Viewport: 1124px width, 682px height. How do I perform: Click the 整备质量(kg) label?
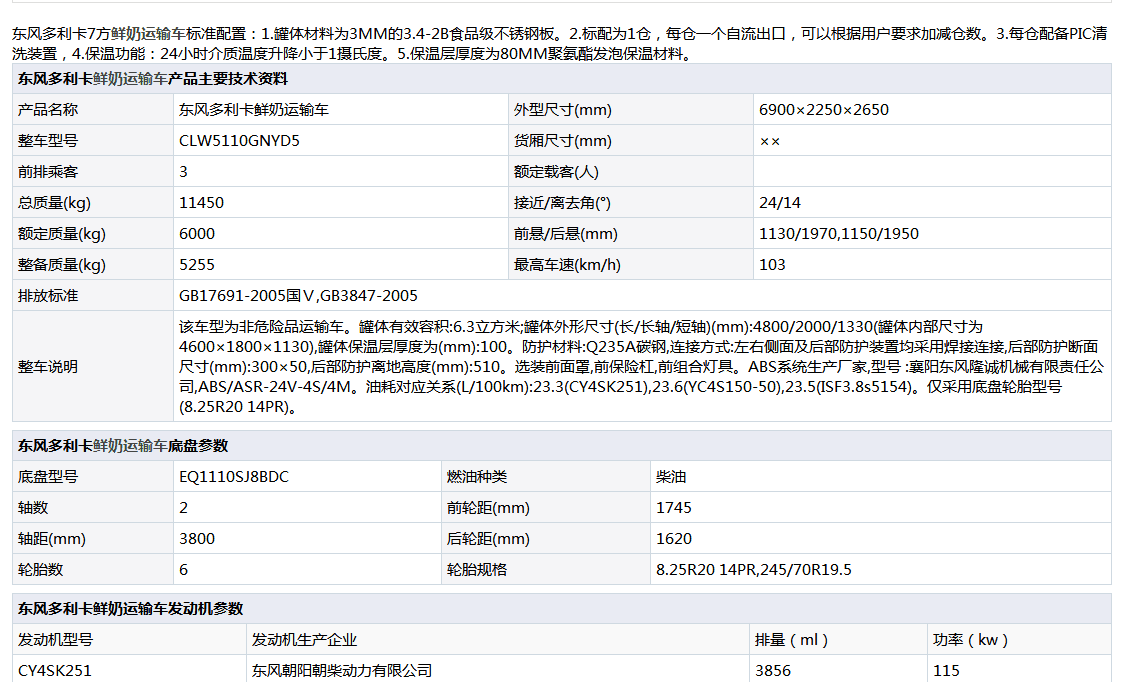coord(62,264)
